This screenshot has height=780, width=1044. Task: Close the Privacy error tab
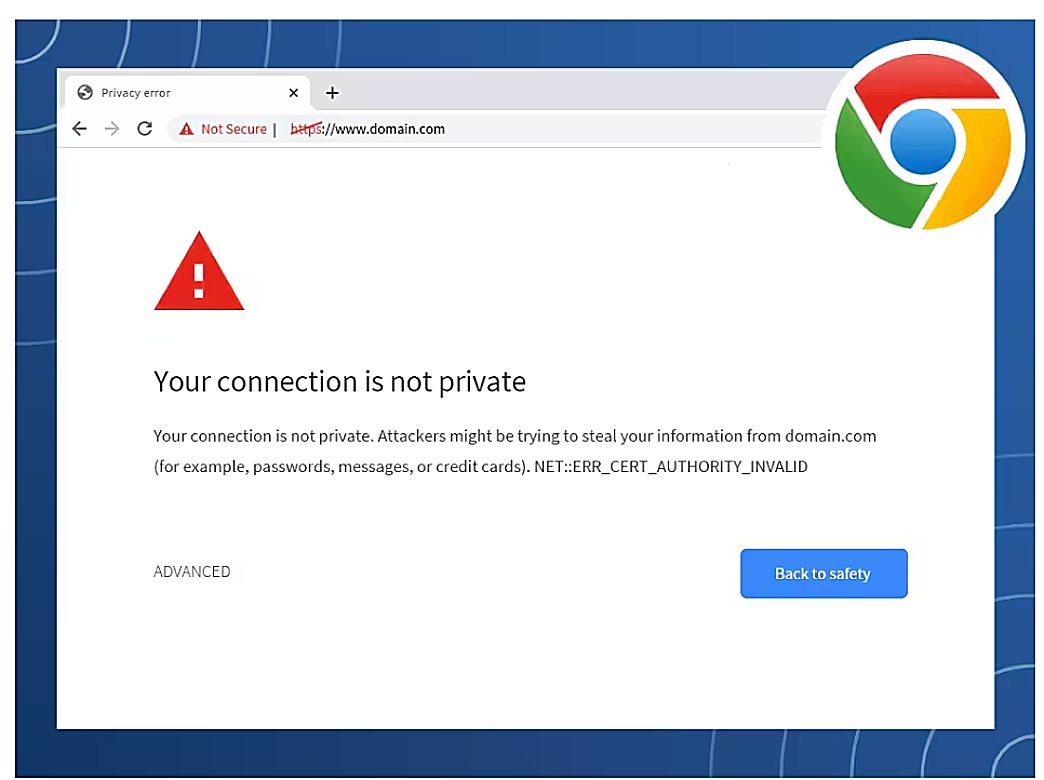point(293,93)
